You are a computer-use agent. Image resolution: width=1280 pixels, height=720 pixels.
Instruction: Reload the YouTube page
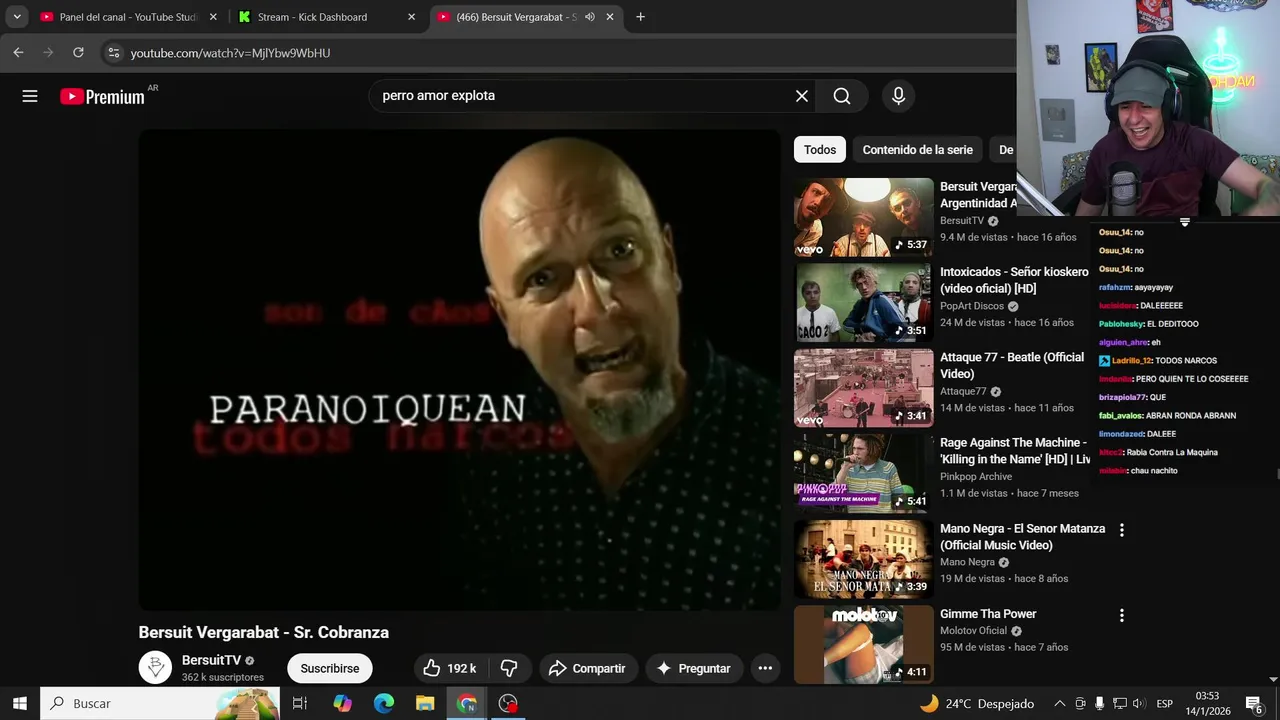click(x=78, y=52)
